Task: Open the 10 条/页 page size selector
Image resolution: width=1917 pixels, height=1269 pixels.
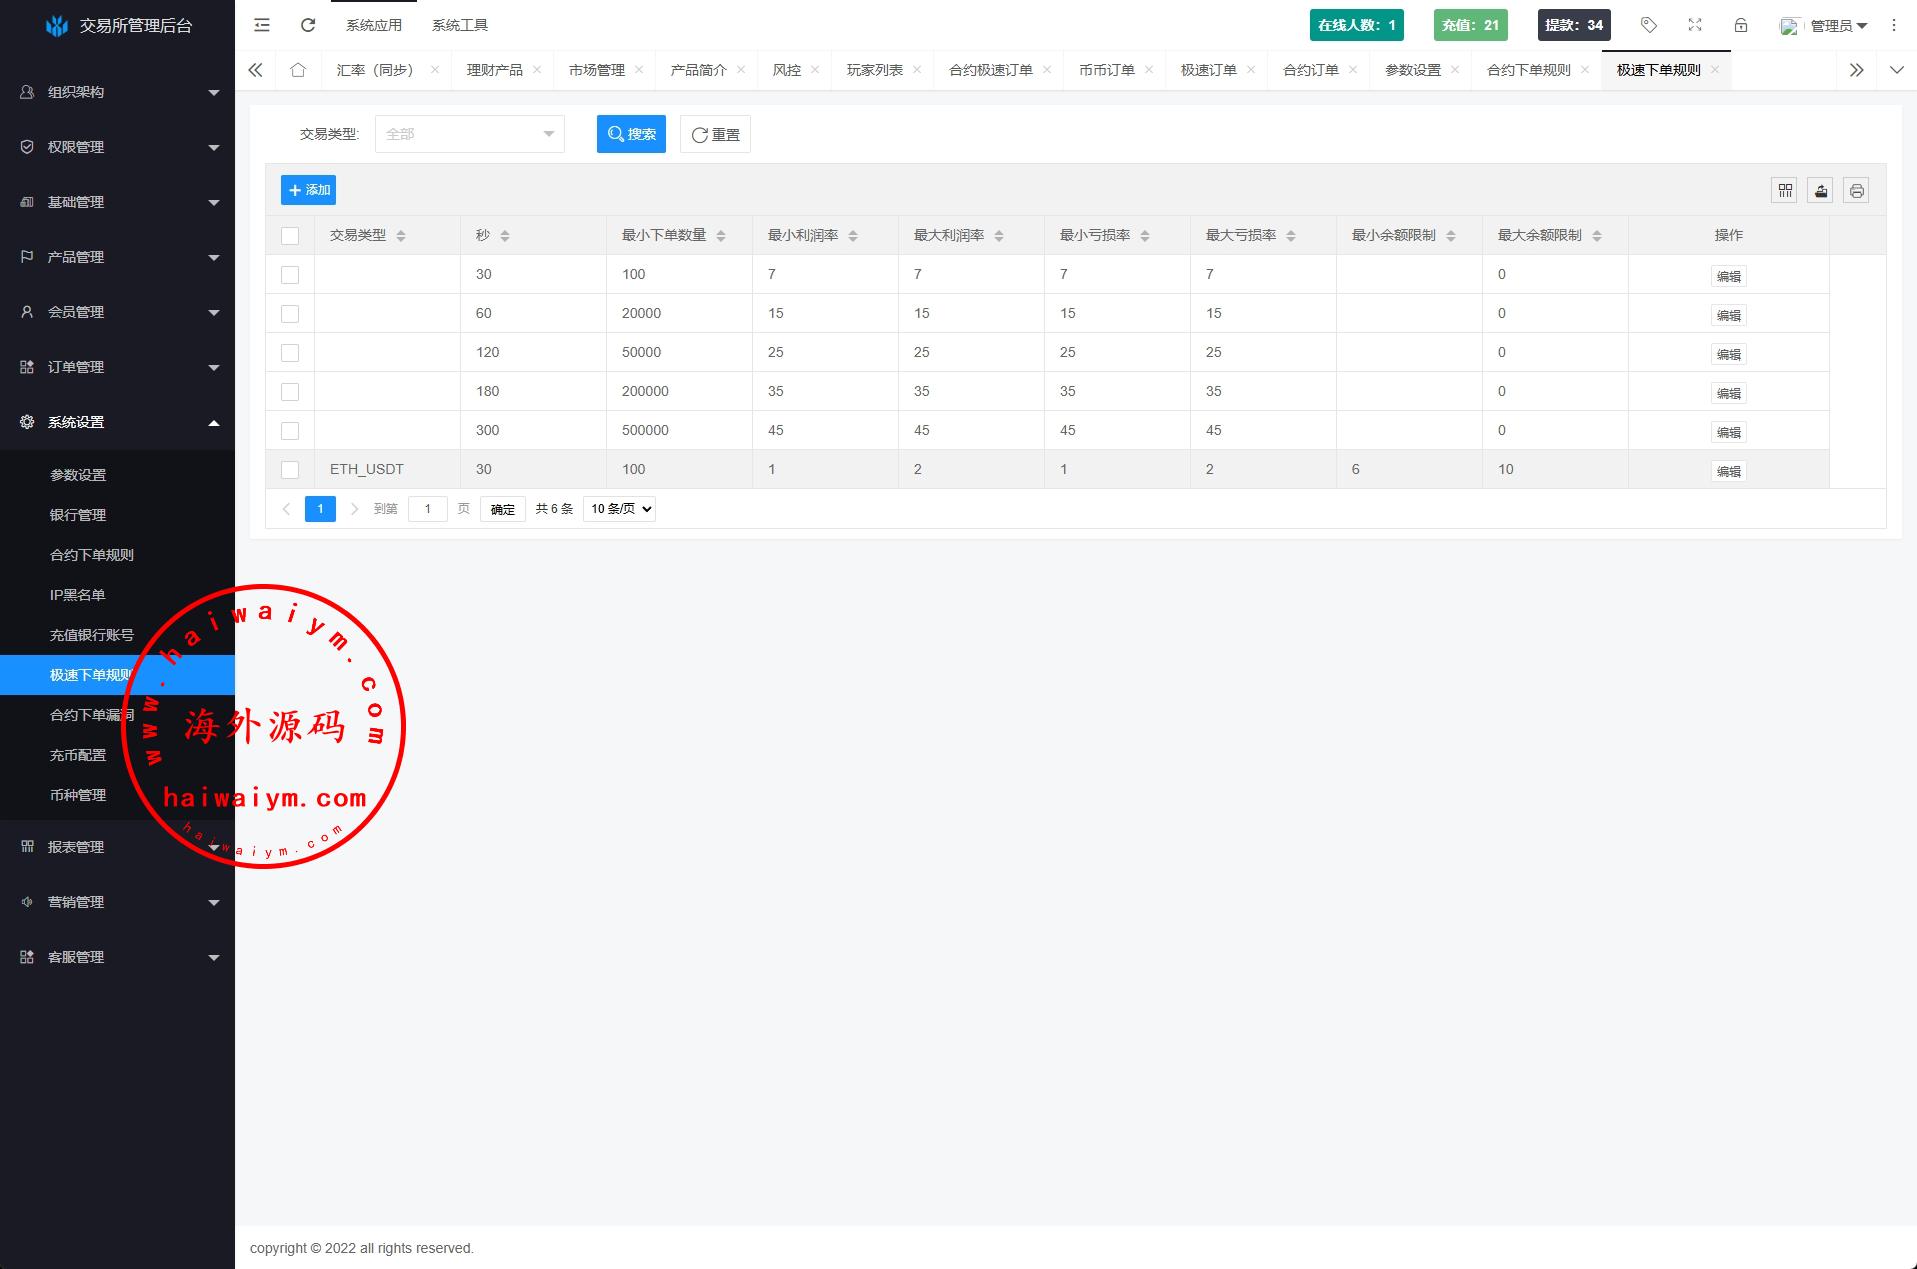Action: tap(619, 509)
